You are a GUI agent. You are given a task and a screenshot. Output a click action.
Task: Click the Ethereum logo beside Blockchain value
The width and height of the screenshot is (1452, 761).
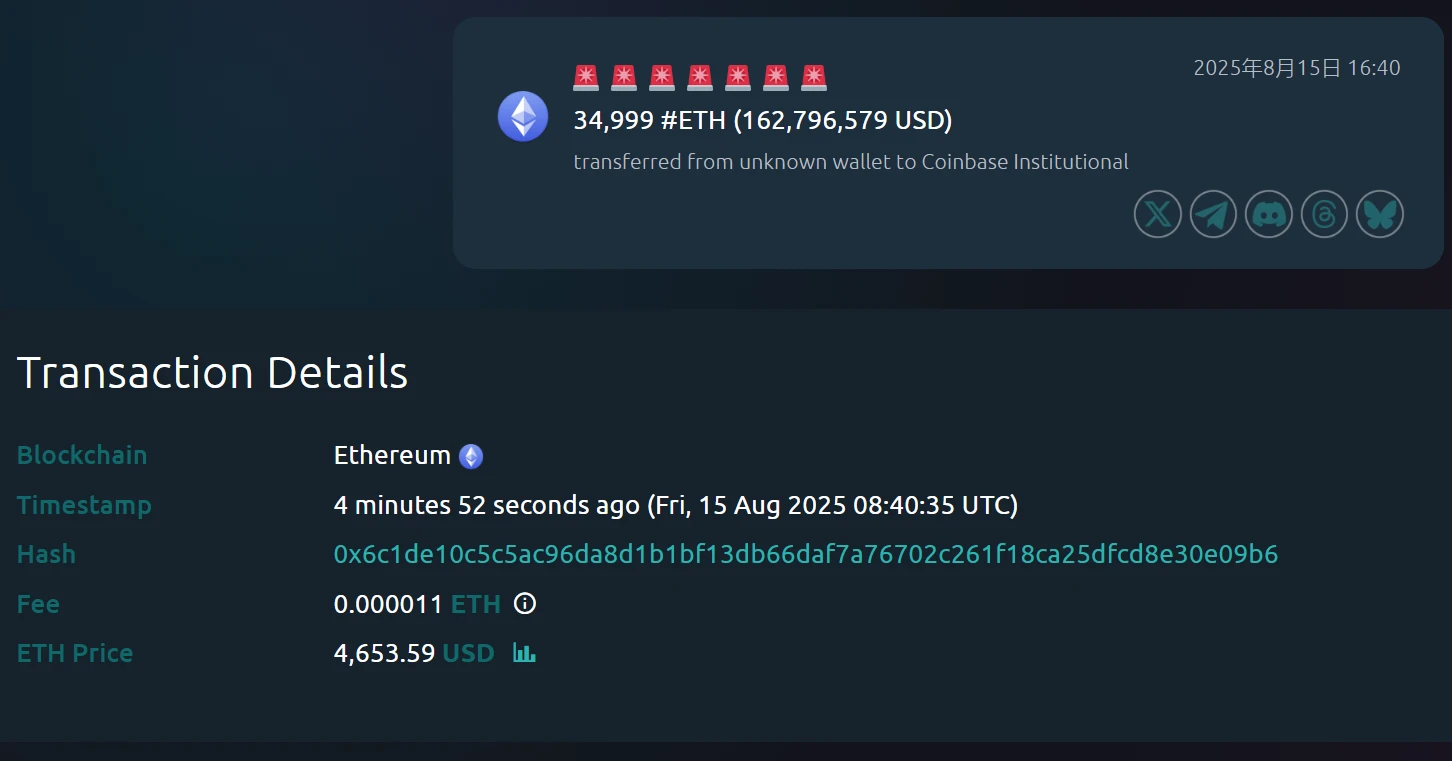click(x=470, y=455)
